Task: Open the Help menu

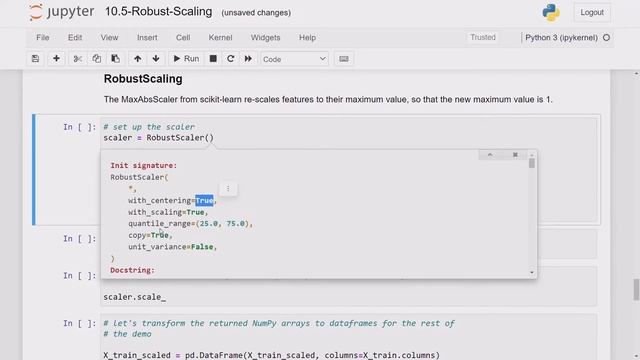Action: pyautogui.click(x=307, y=38)
